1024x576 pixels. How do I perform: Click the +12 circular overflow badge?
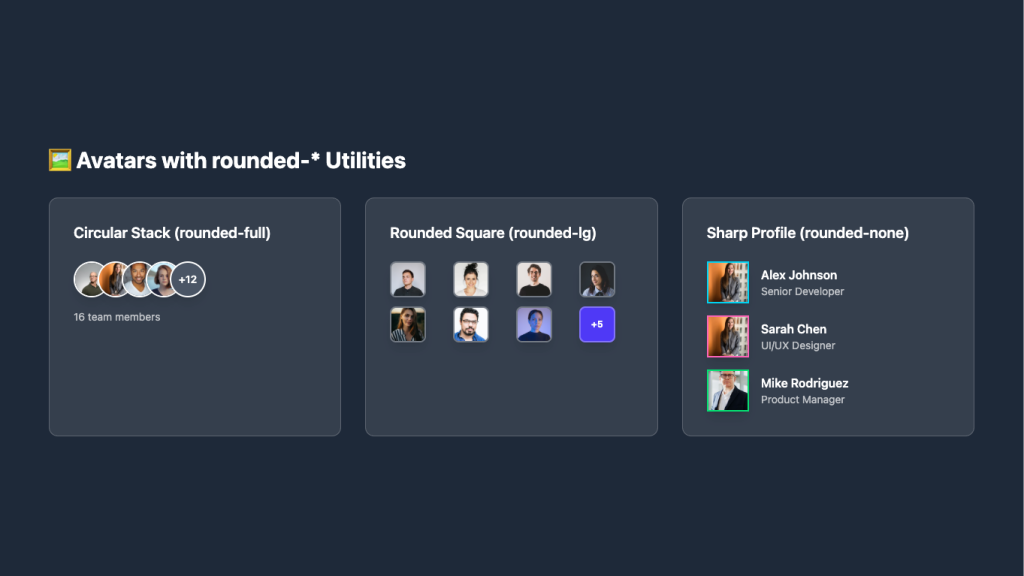[x=188, y=279]
